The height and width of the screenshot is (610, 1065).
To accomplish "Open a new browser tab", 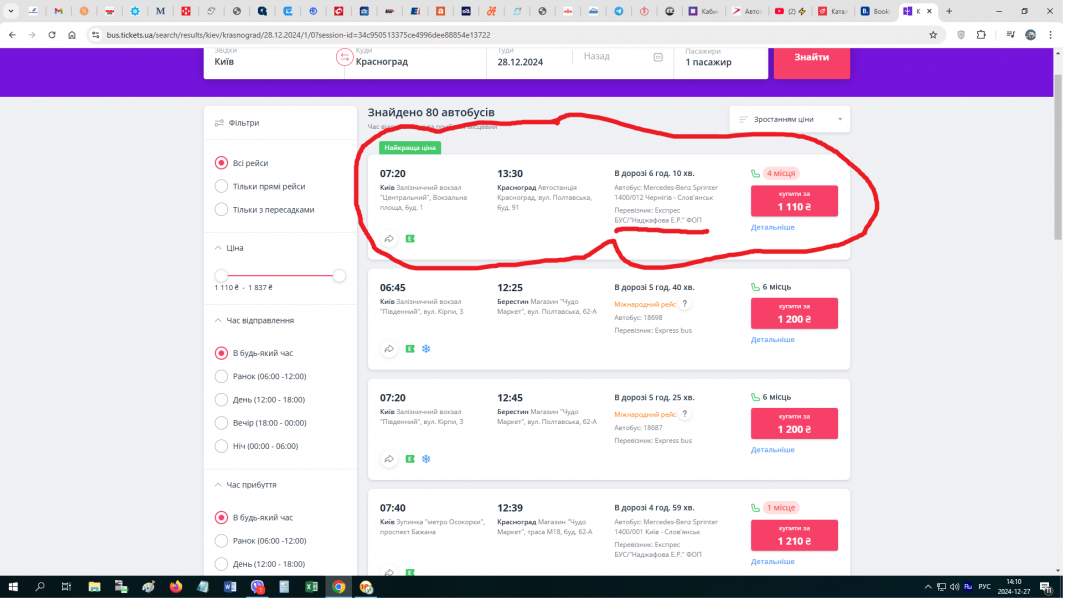I will (948, 11).
